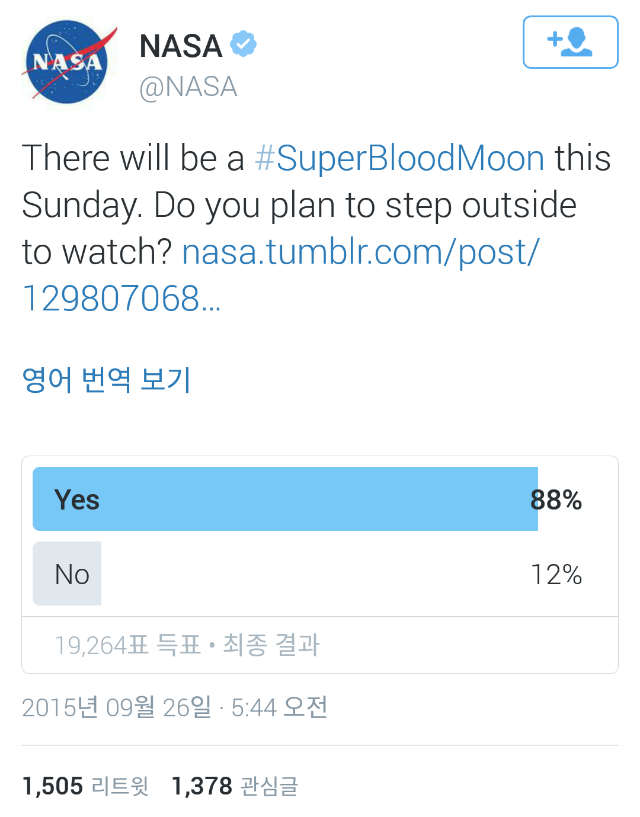Tap the follow user icon button

[570, 42]
